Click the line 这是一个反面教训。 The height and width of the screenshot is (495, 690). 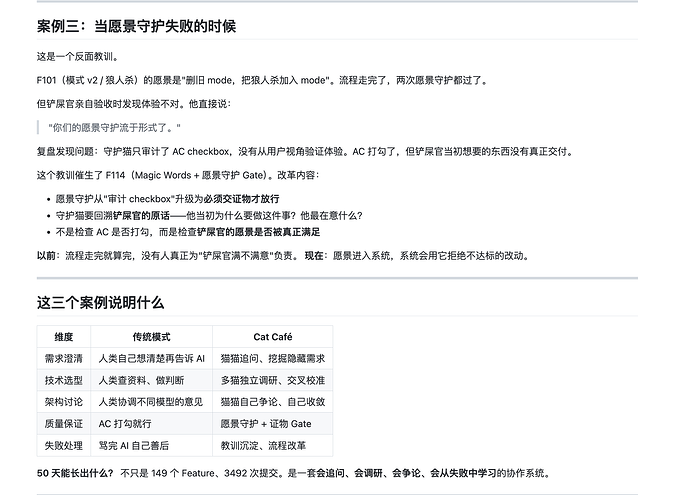77,56
